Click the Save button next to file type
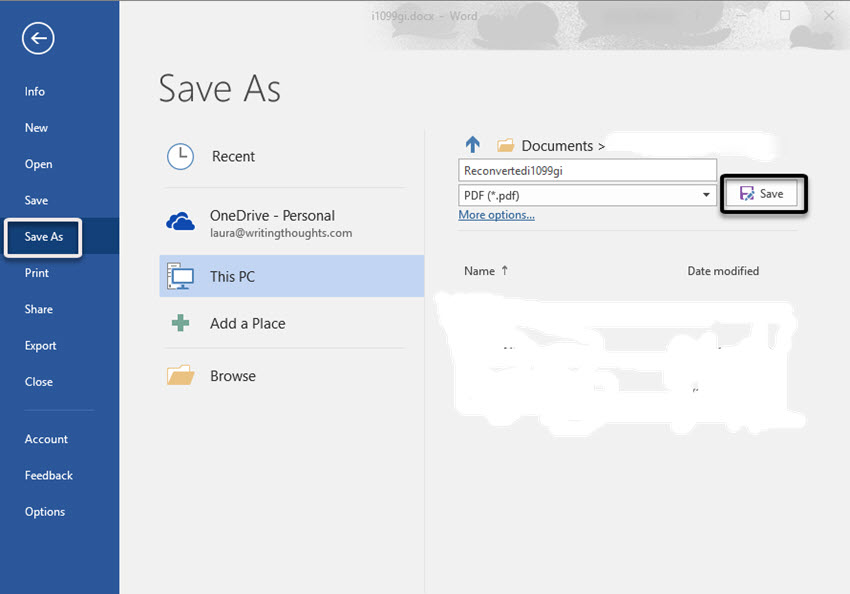The image size is (850, 594). [x=763, y=194]
